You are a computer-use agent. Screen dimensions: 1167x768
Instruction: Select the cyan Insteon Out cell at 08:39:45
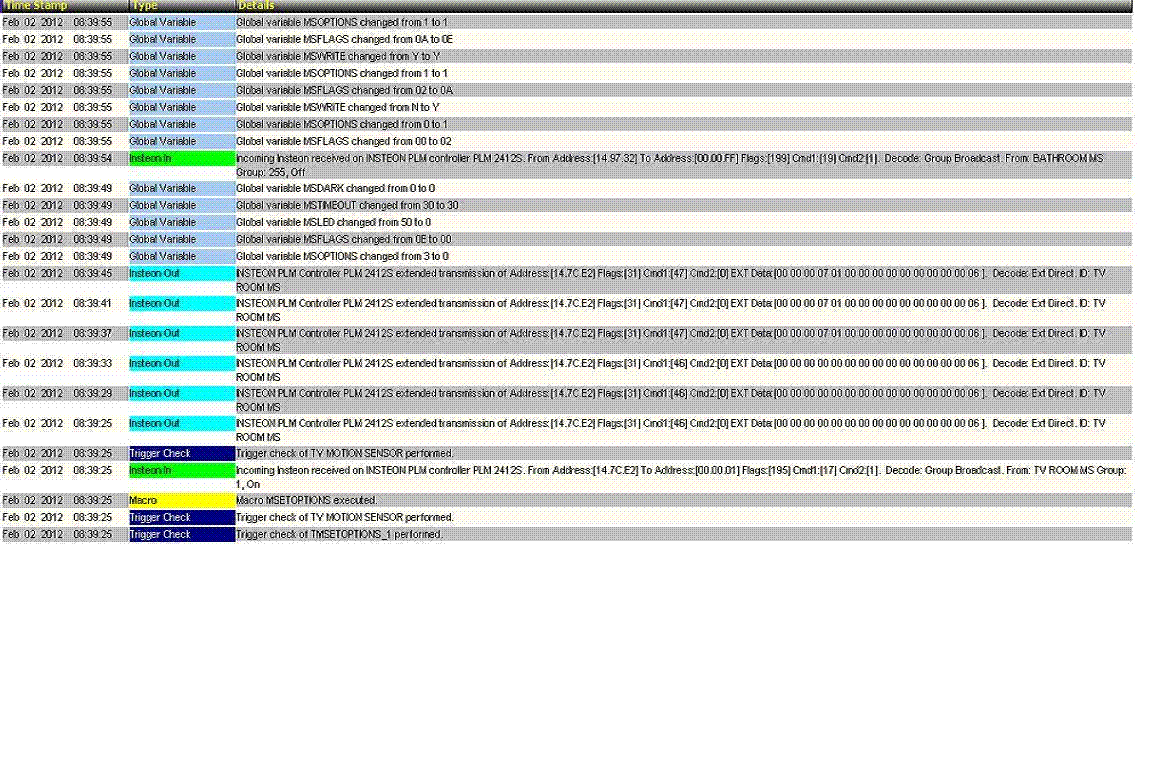click(x=181, y=273)
